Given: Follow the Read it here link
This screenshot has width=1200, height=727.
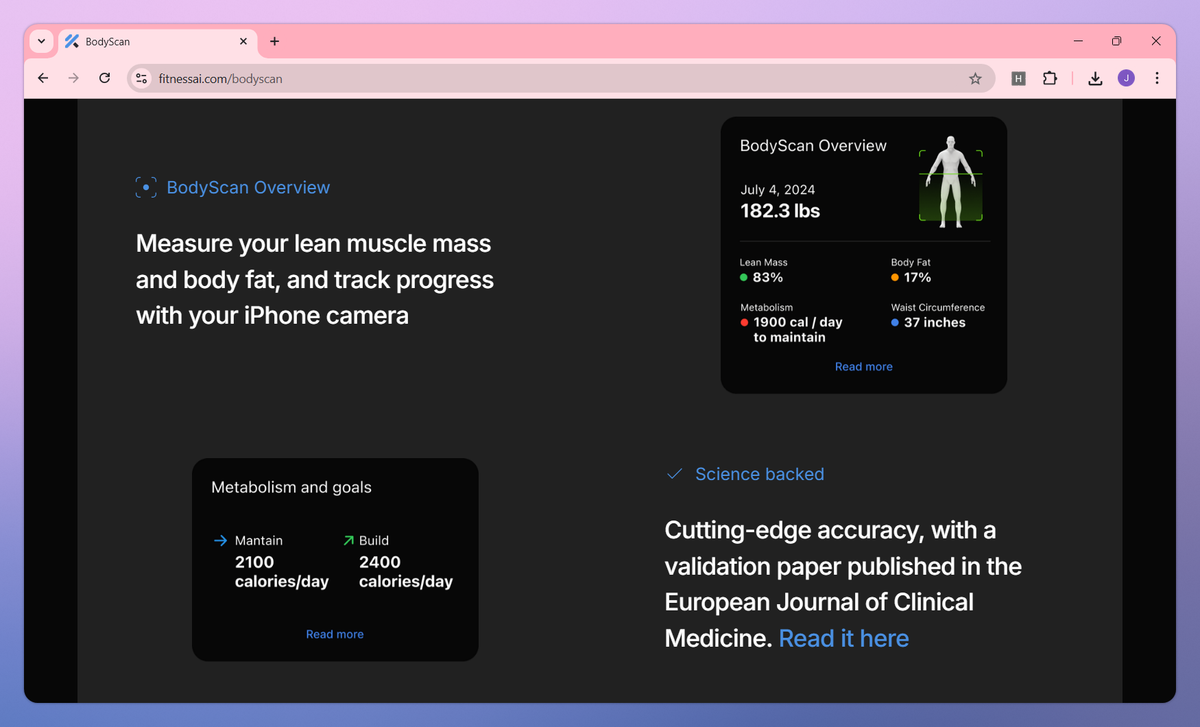Looking at the screenshot, I should click(843, 638).
